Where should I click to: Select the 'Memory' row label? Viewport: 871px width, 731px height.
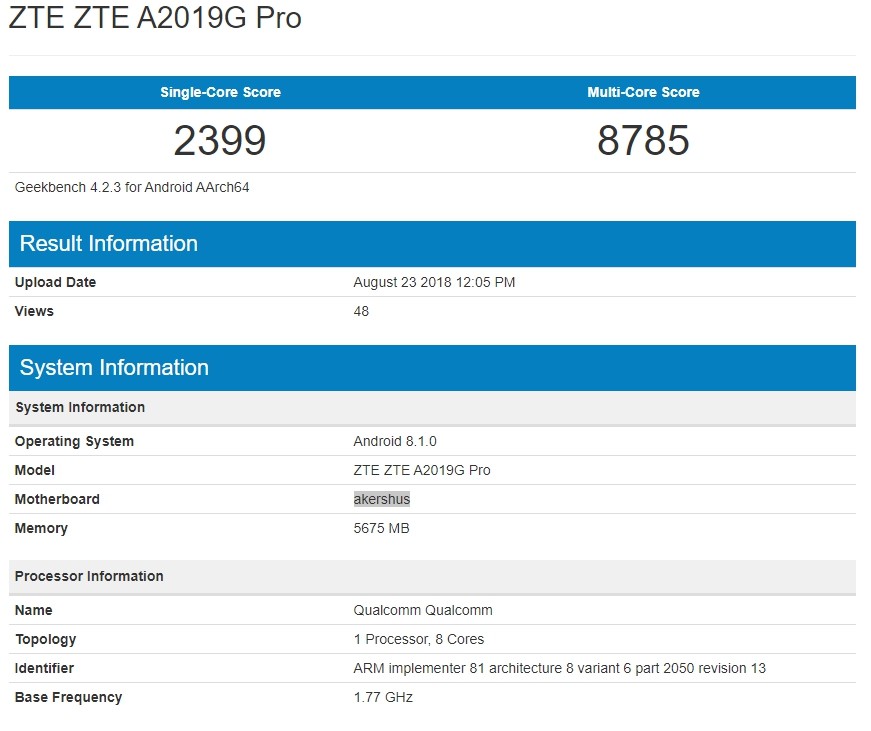point(41,528)
